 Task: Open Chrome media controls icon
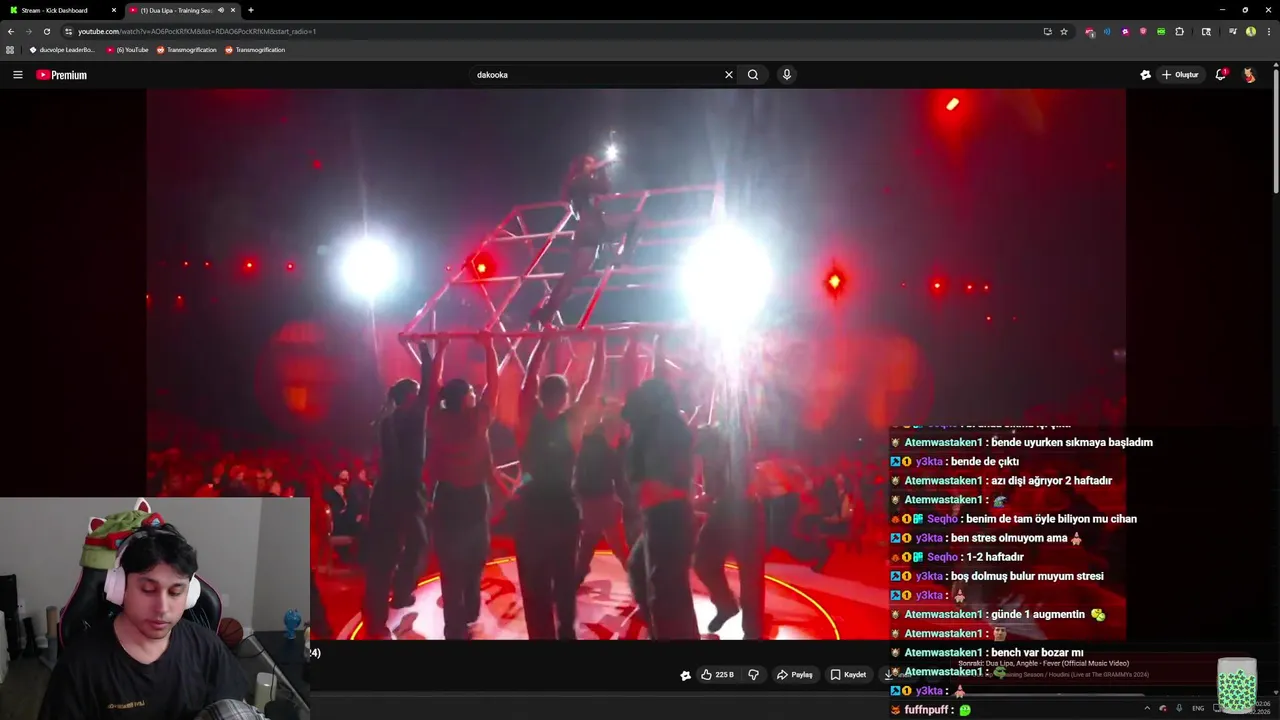(x=1233, y=31)
